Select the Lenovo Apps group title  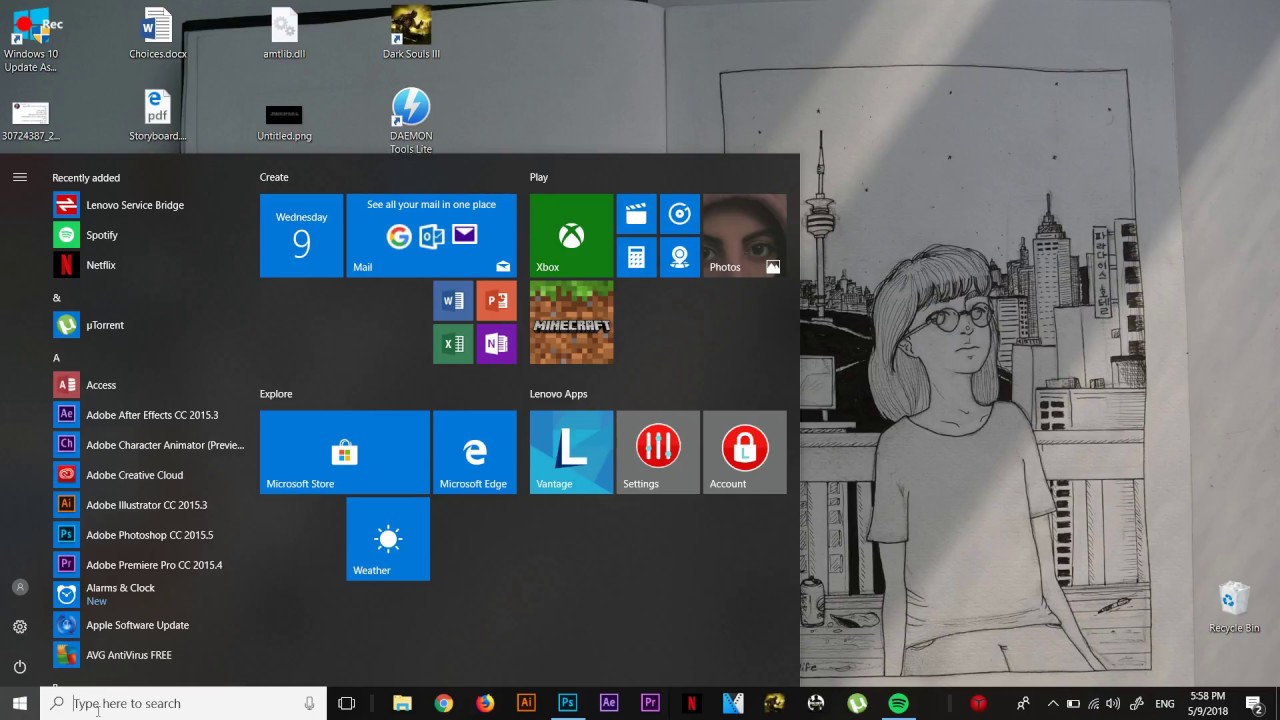pyautogui.click(x=558, y=394)
